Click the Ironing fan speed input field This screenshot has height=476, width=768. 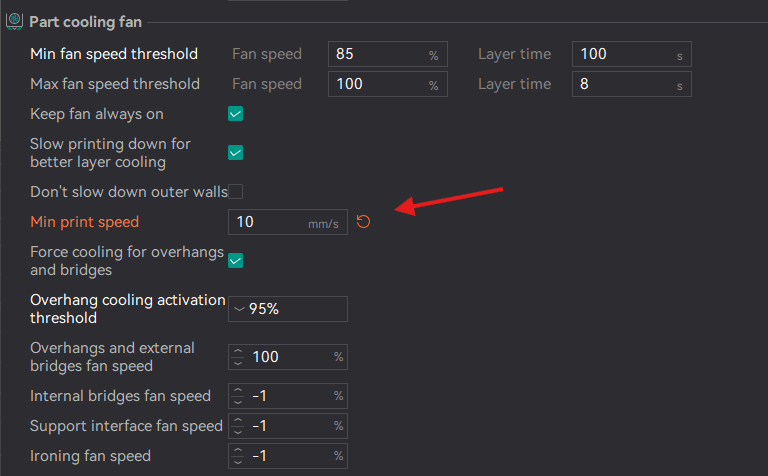[288, 456]
